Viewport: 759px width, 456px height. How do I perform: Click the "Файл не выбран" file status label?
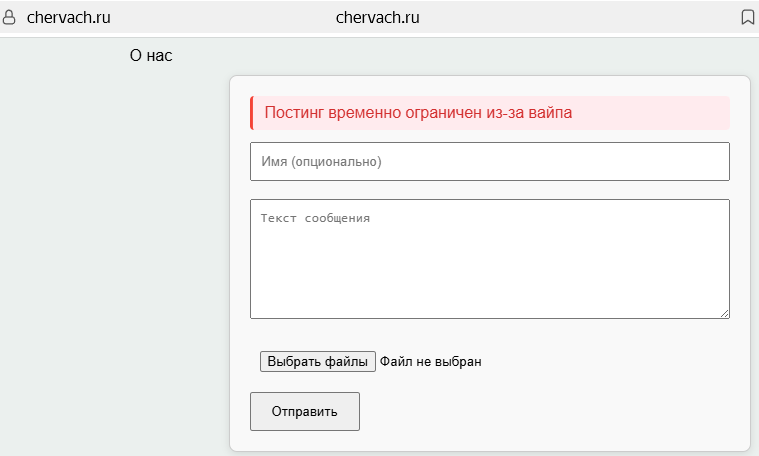(x=430, y=362)
